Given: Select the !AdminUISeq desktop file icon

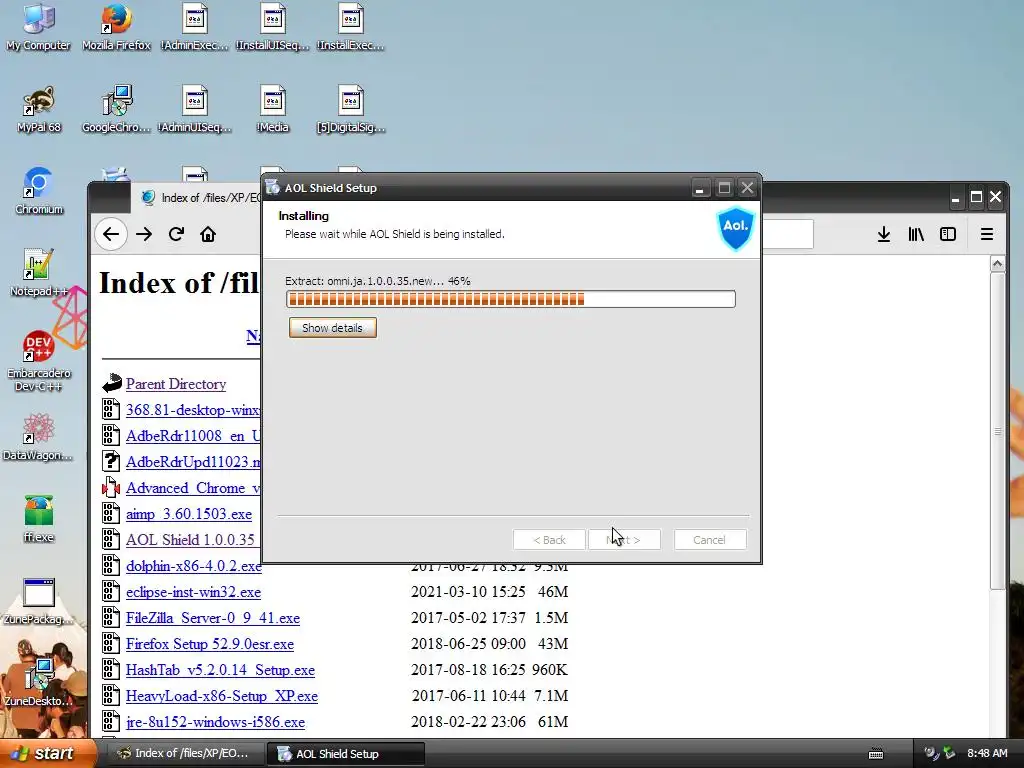Looking at the screenshot, I should click(195, 109).
